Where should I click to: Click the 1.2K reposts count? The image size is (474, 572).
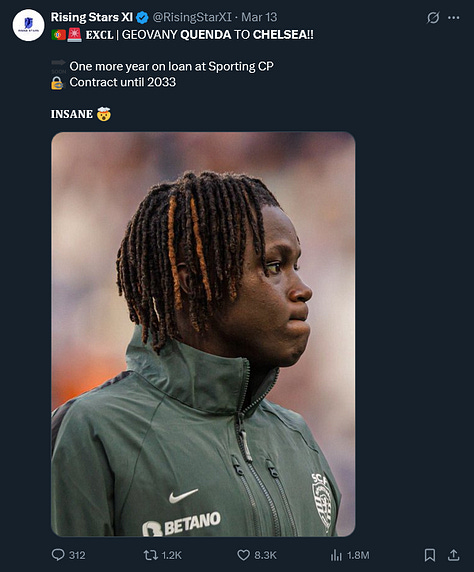pos(171,555)
